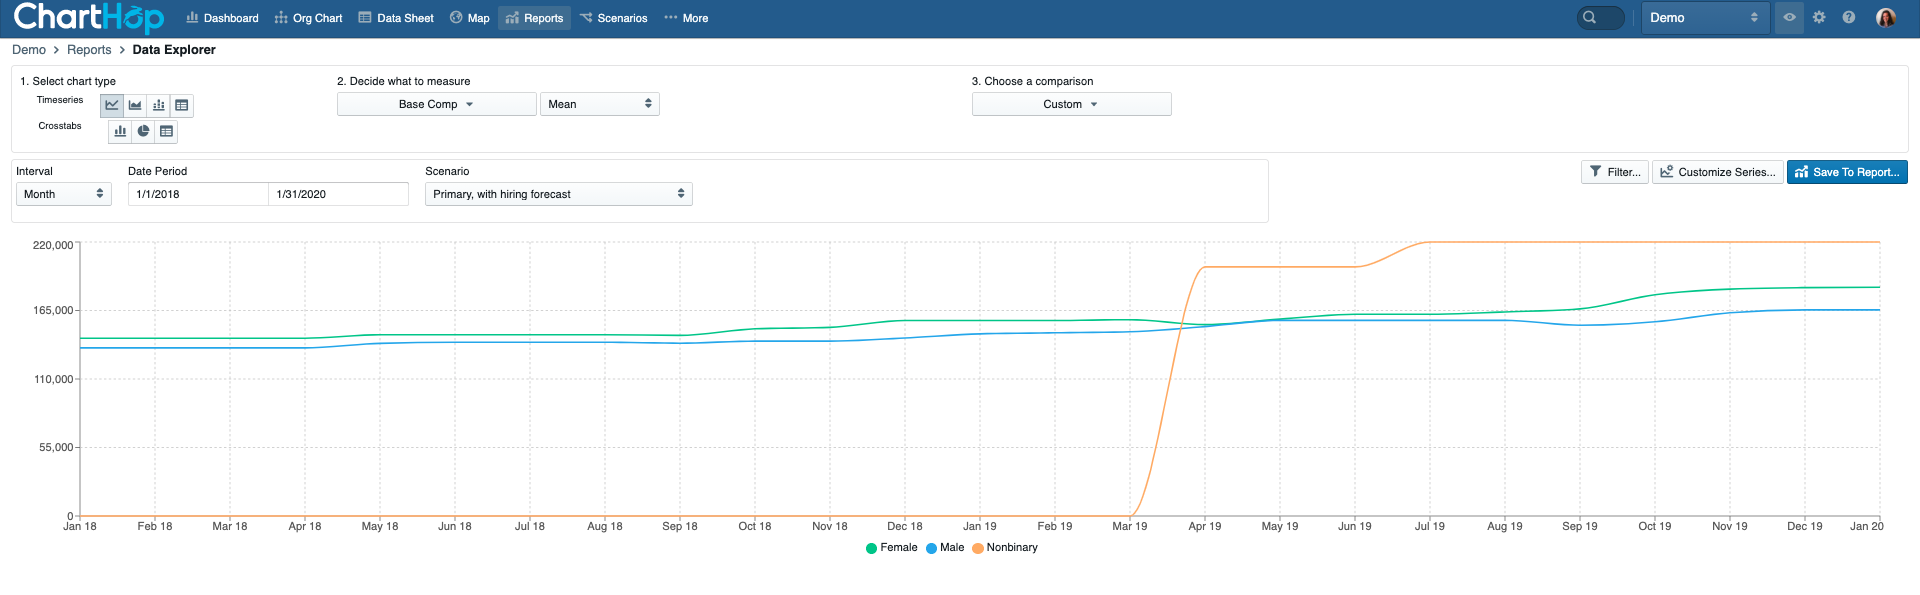
Task: Click the start date field showing 1/1/2018
Action: (x=198, y=194)
